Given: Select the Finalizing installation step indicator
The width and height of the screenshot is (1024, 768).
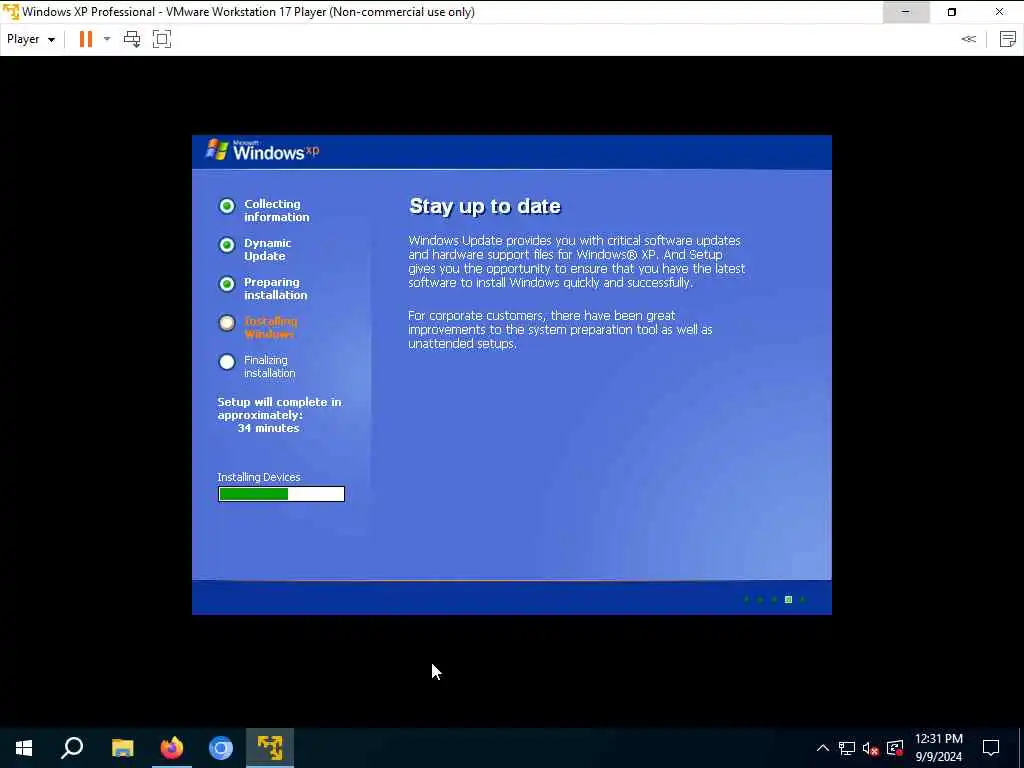Looking at the screenshot, I should (x=227, y=362).
